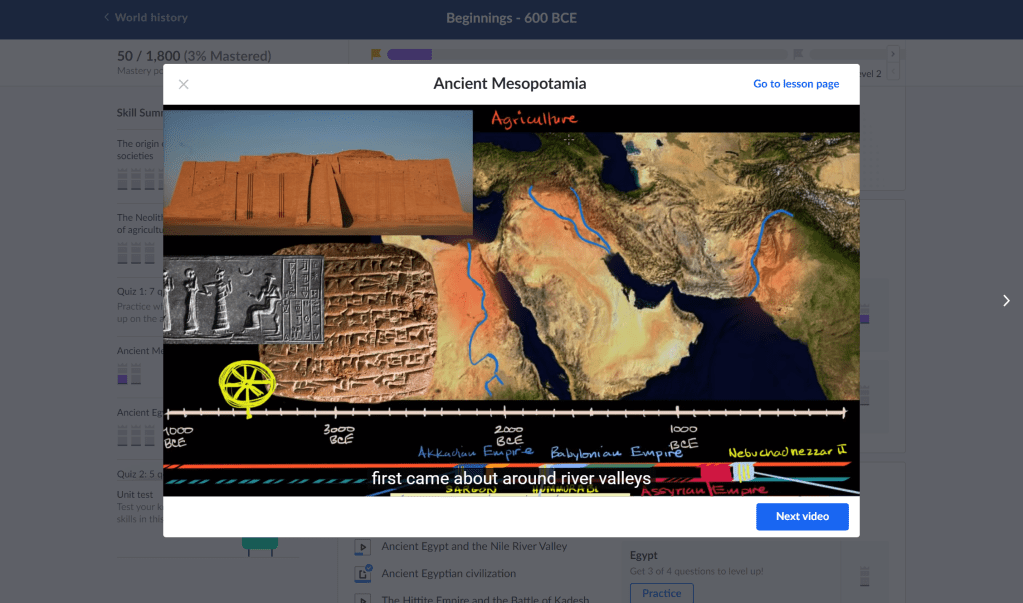Image resolution: width=1023 pixels, height=603 pixels.
Task: Open The Hittite Empire and Battle of Kadesh
Action: [485, 598]
